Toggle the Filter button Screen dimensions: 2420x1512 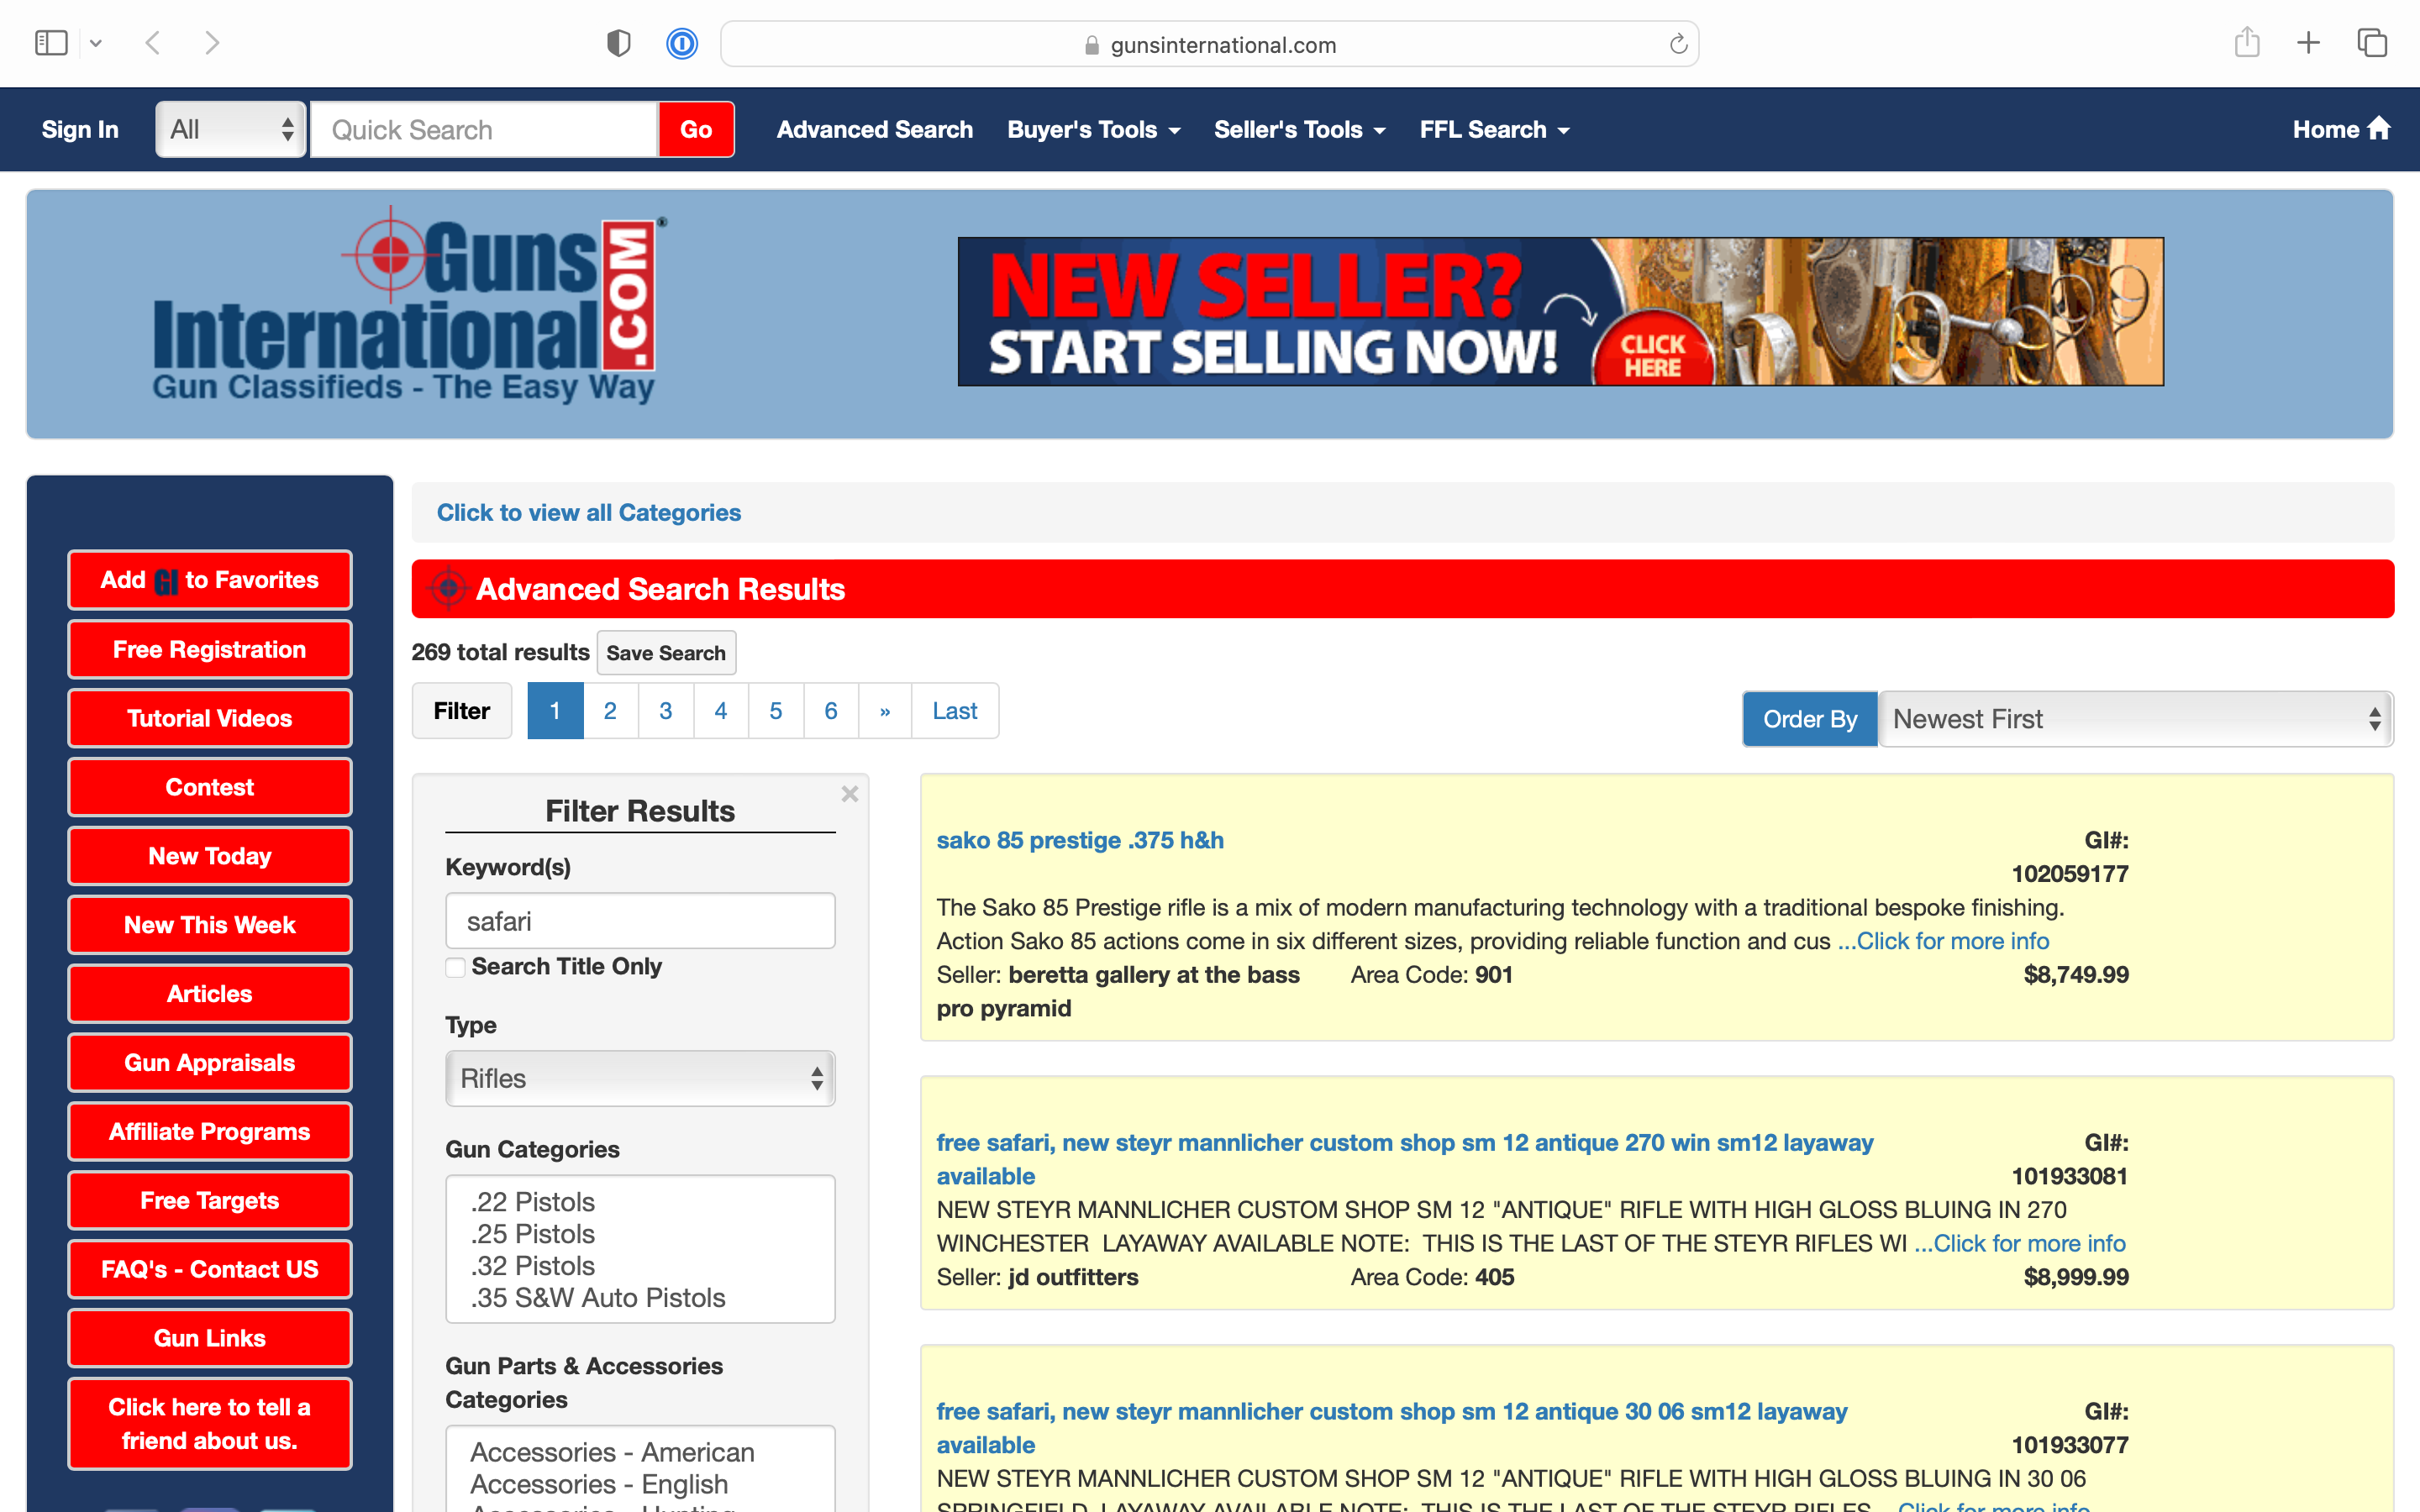(x=462, y=711)
